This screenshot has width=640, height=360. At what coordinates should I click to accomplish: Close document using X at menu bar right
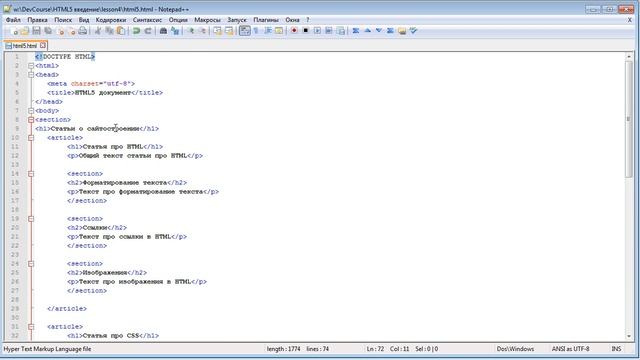[630, 20]
